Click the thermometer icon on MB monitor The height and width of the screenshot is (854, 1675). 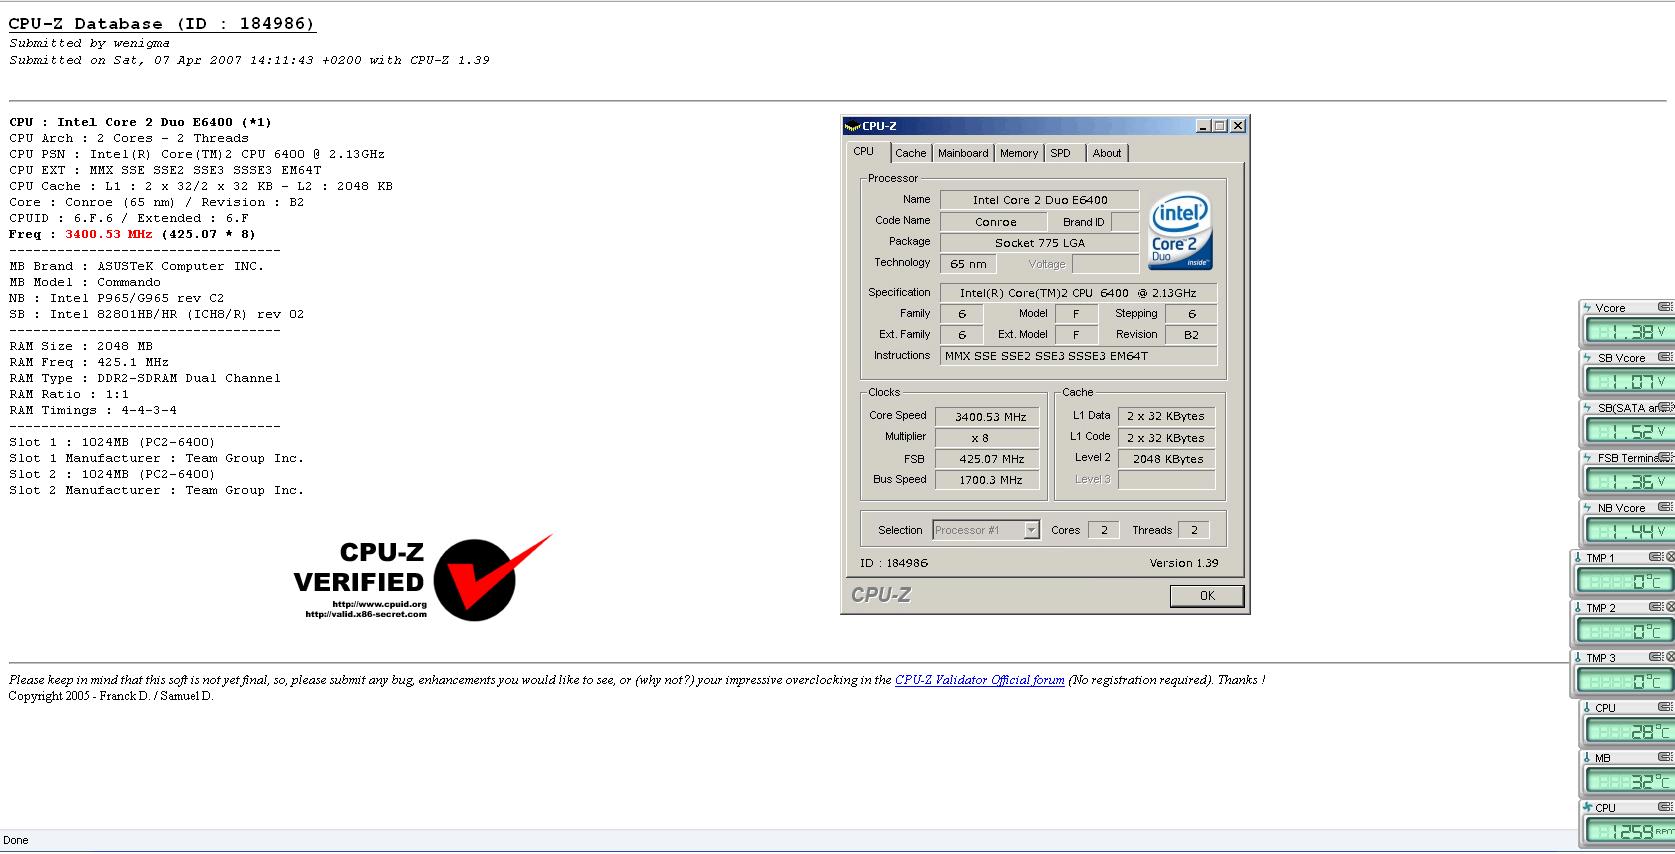click(x=1587, y=757)
